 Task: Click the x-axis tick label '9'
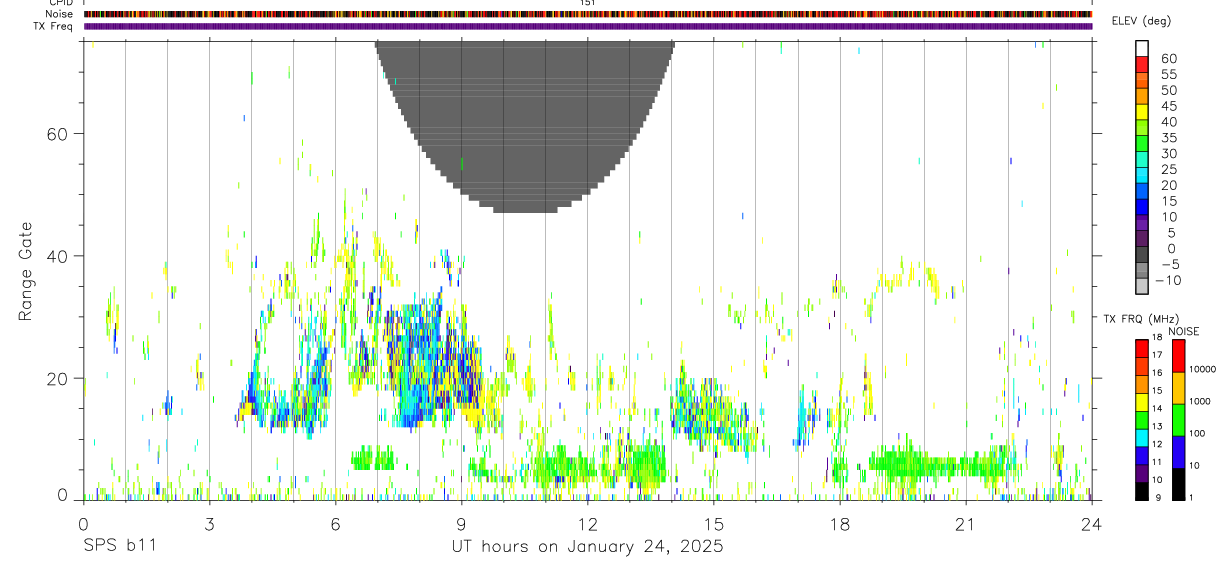(461, 523)
